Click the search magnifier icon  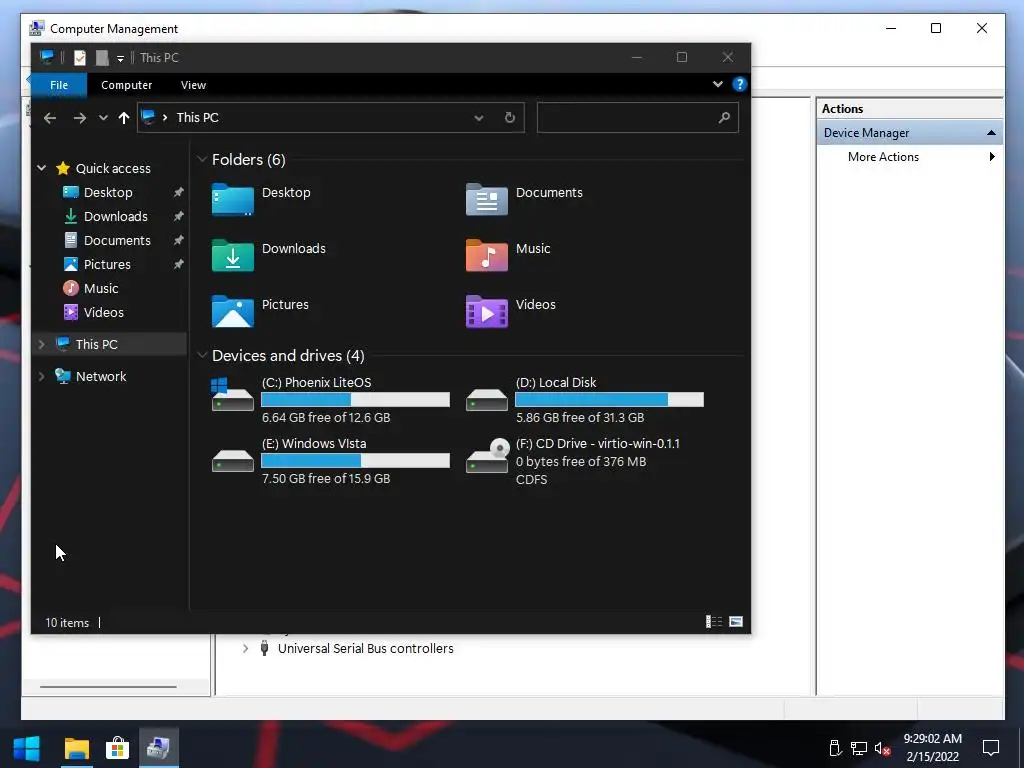pyautogui.click(x=724, y=118)
